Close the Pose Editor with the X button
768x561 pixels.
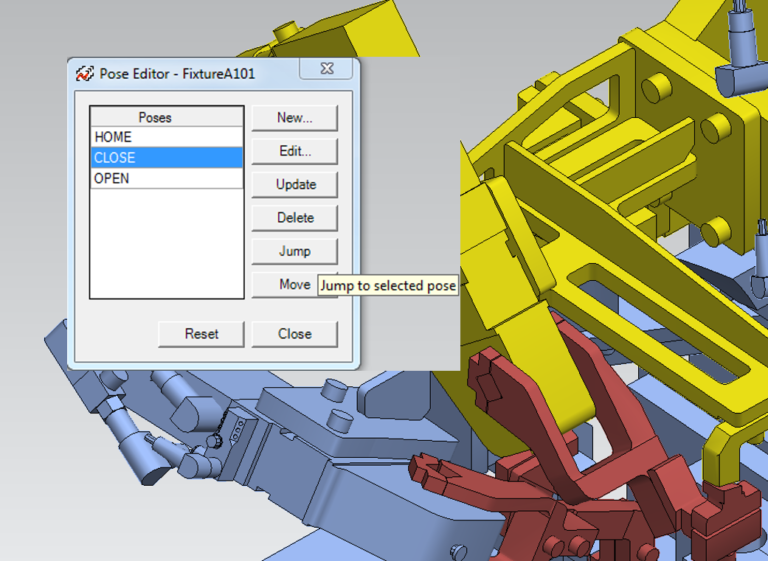[x=325, y=68]
